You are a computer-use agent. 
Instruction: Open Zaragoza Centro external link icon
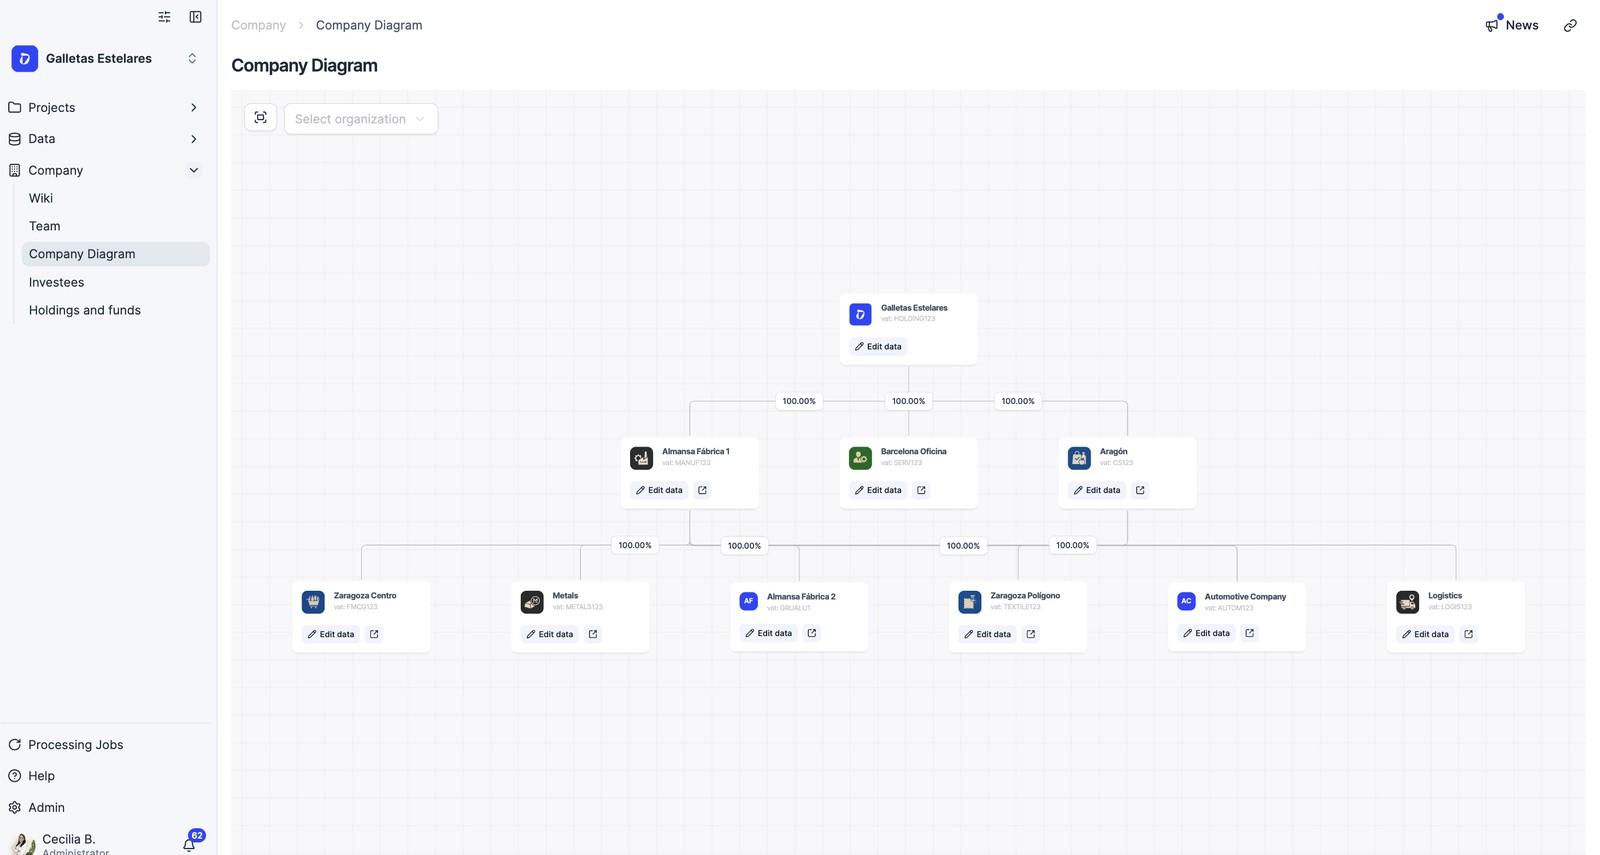coord(374,634)
